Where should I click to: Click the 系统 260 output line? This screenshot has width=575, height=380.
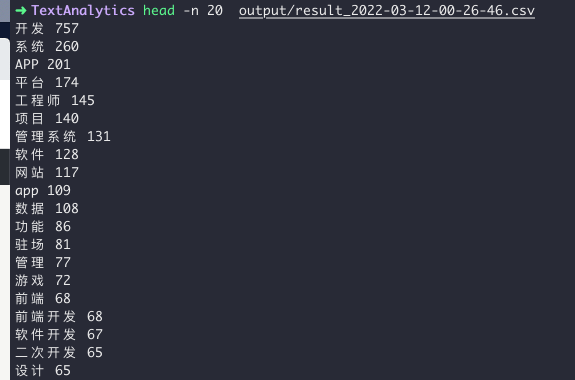(47, 46)
